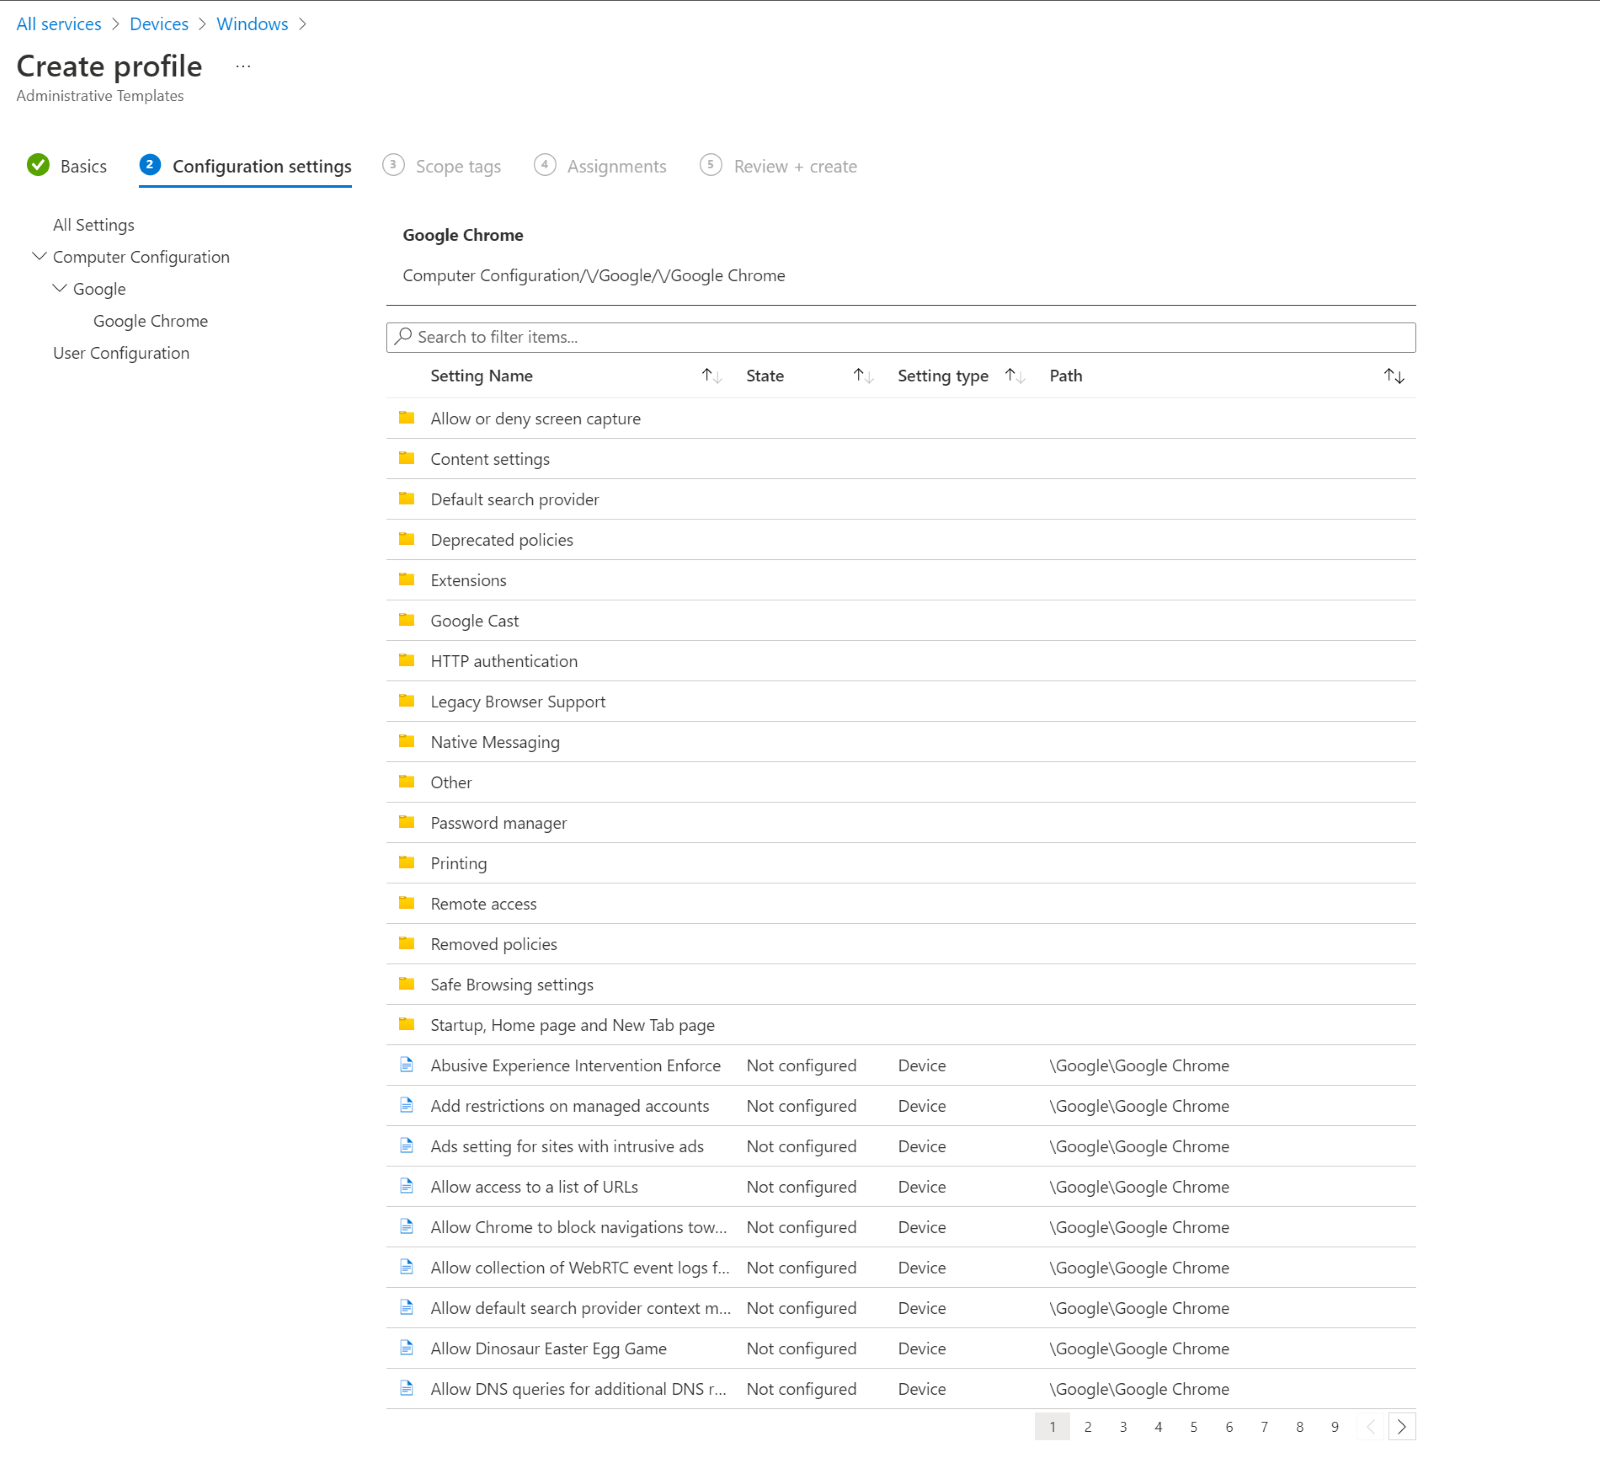
Task: Select the Configuration settings step
Action: coord(246,166)
